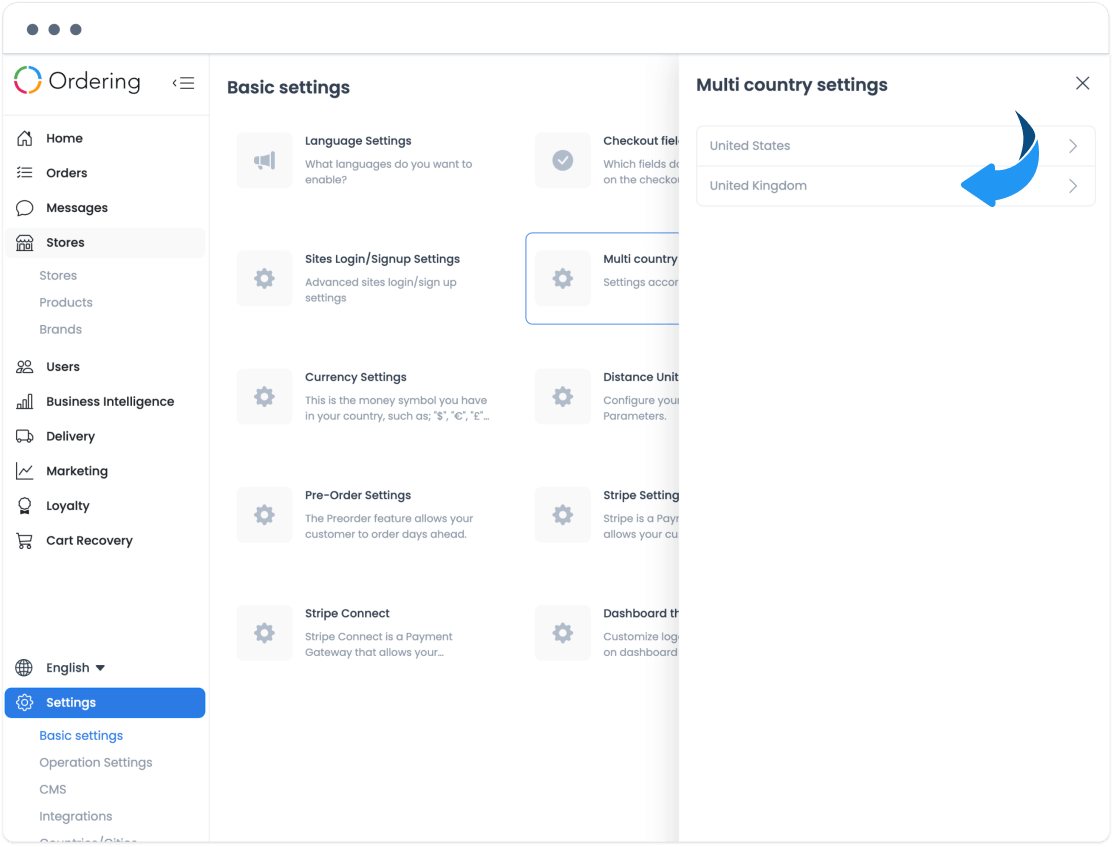Click the Stores shop icon
The width and height of the screenshot is (1113, 847).
point(25,243)
